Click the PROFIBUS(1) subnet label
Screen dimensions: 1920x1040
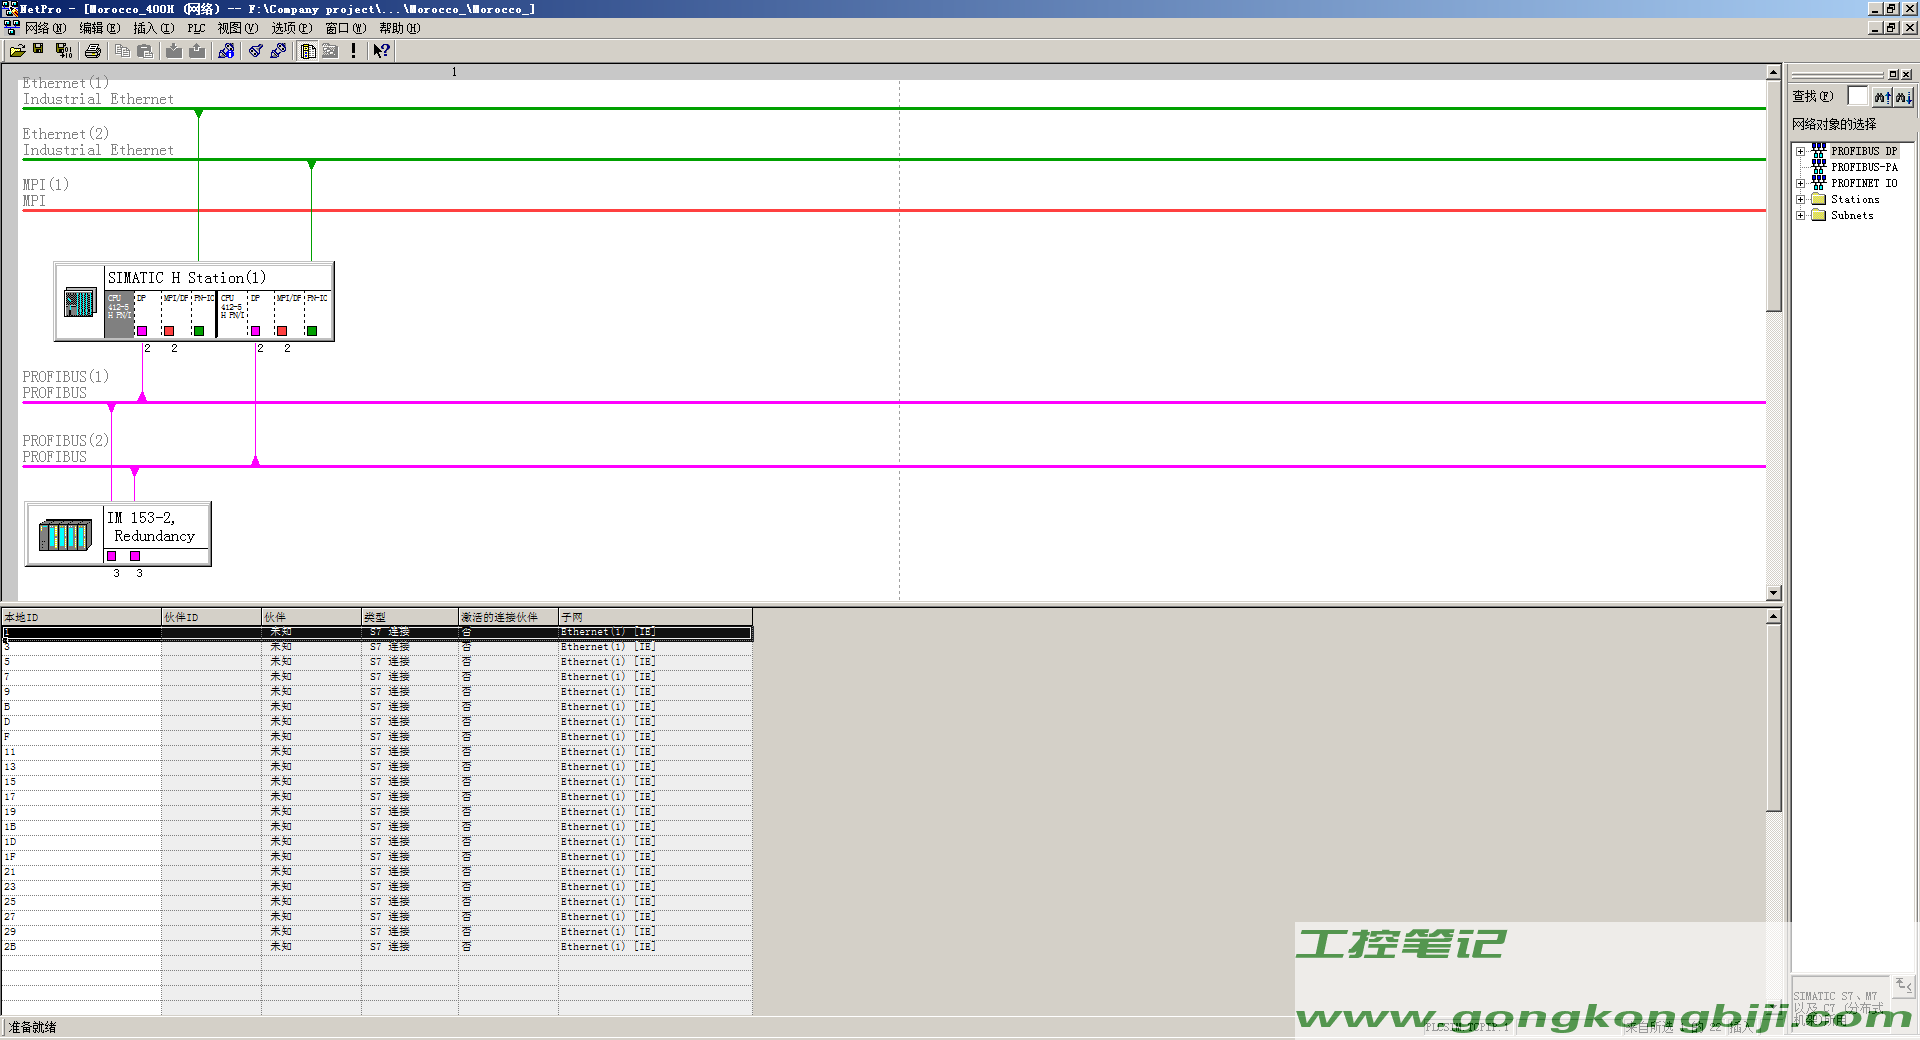(x=66, y=377)
